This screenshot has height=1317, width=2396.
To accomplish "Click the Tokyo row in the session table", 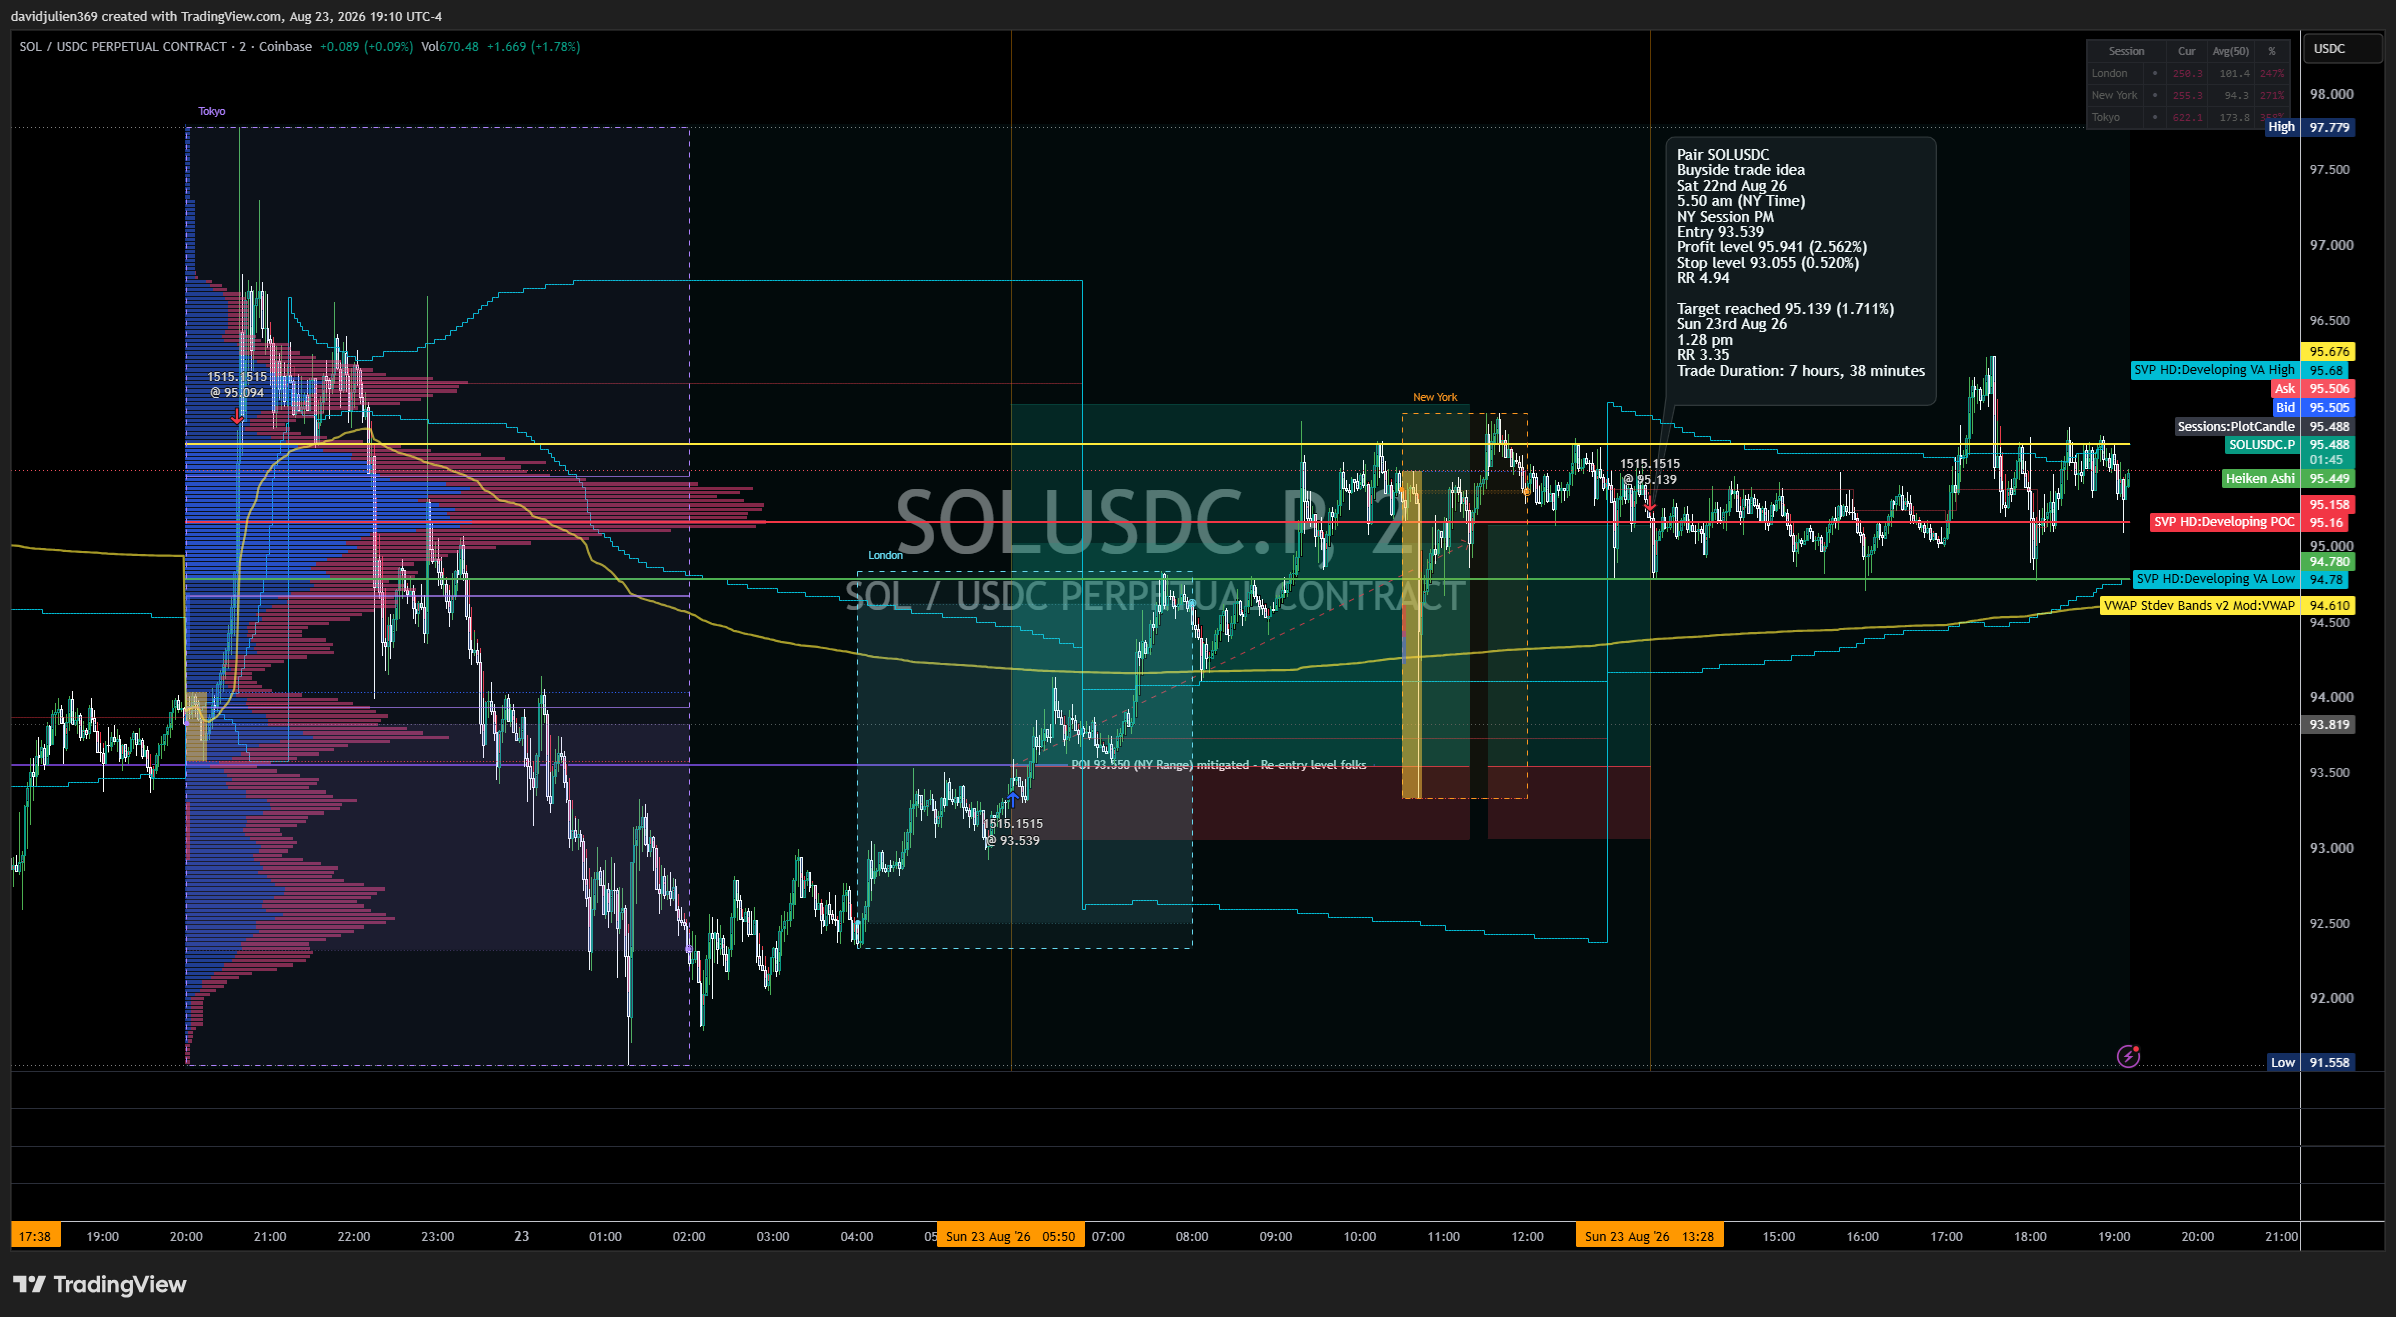I will click(x=2188, y=117).
